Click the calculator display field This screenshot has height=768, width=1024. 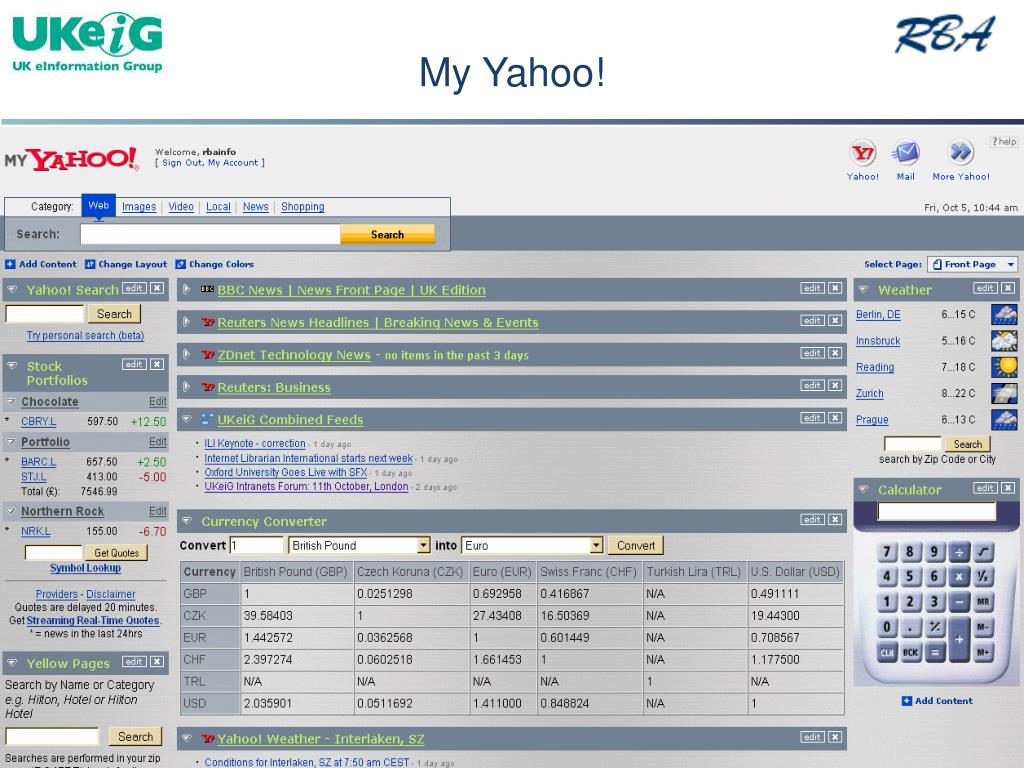pyautogui.click(x=936, y=511)
